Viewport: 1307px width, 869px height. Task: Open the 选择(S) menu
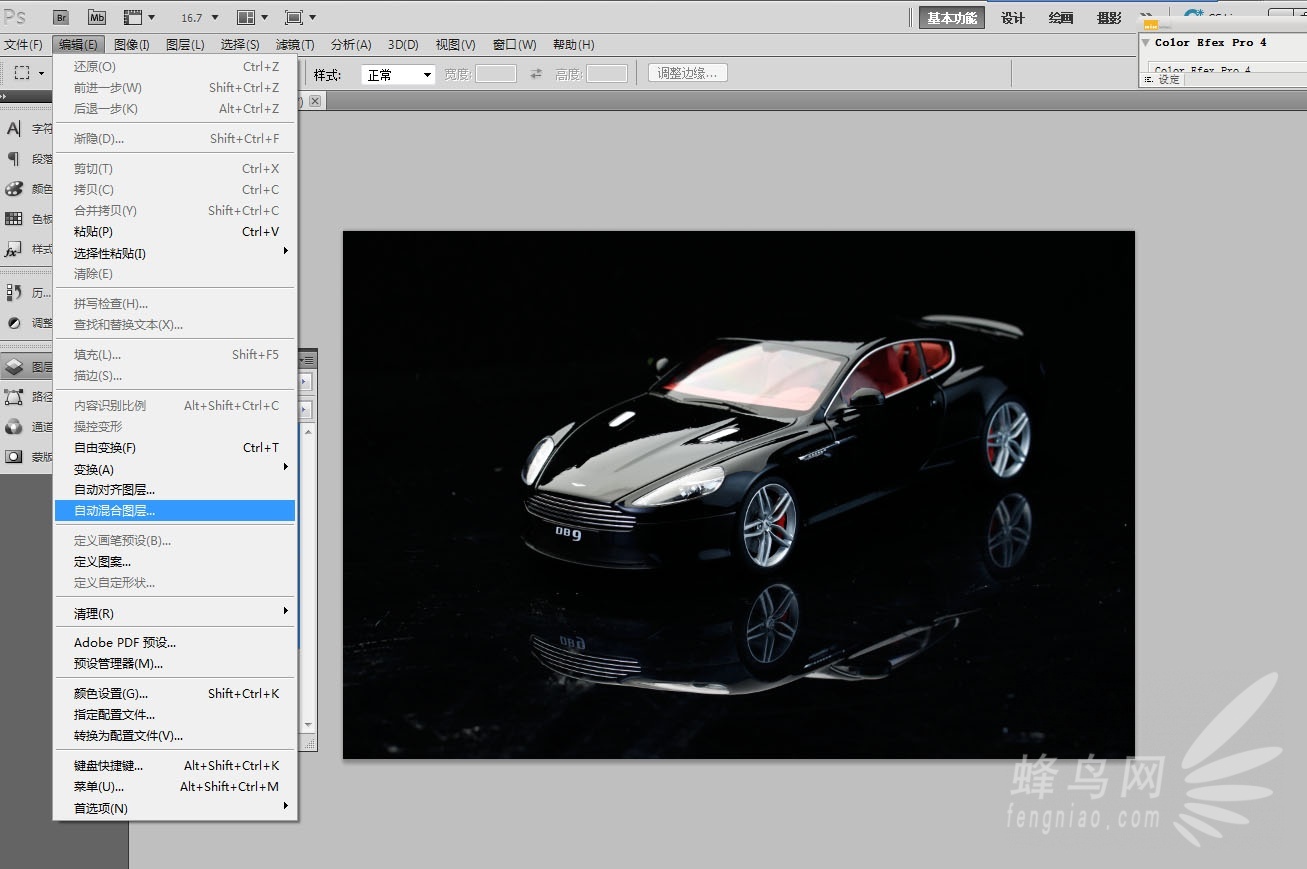tap(240, 44)
